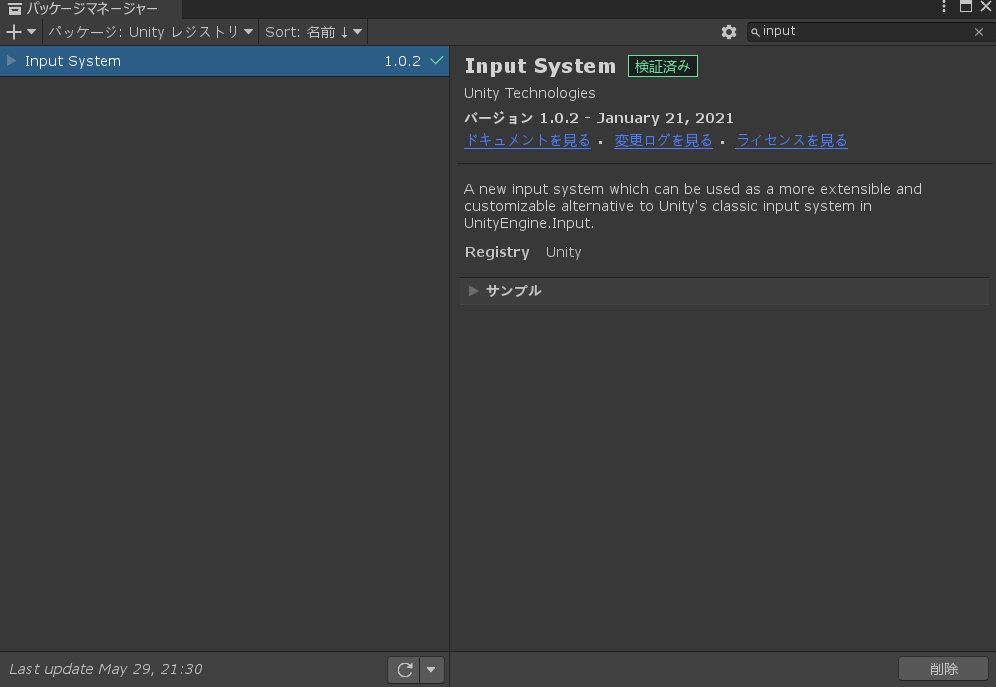Expand the サンプル section

click(x=473, y=291)
